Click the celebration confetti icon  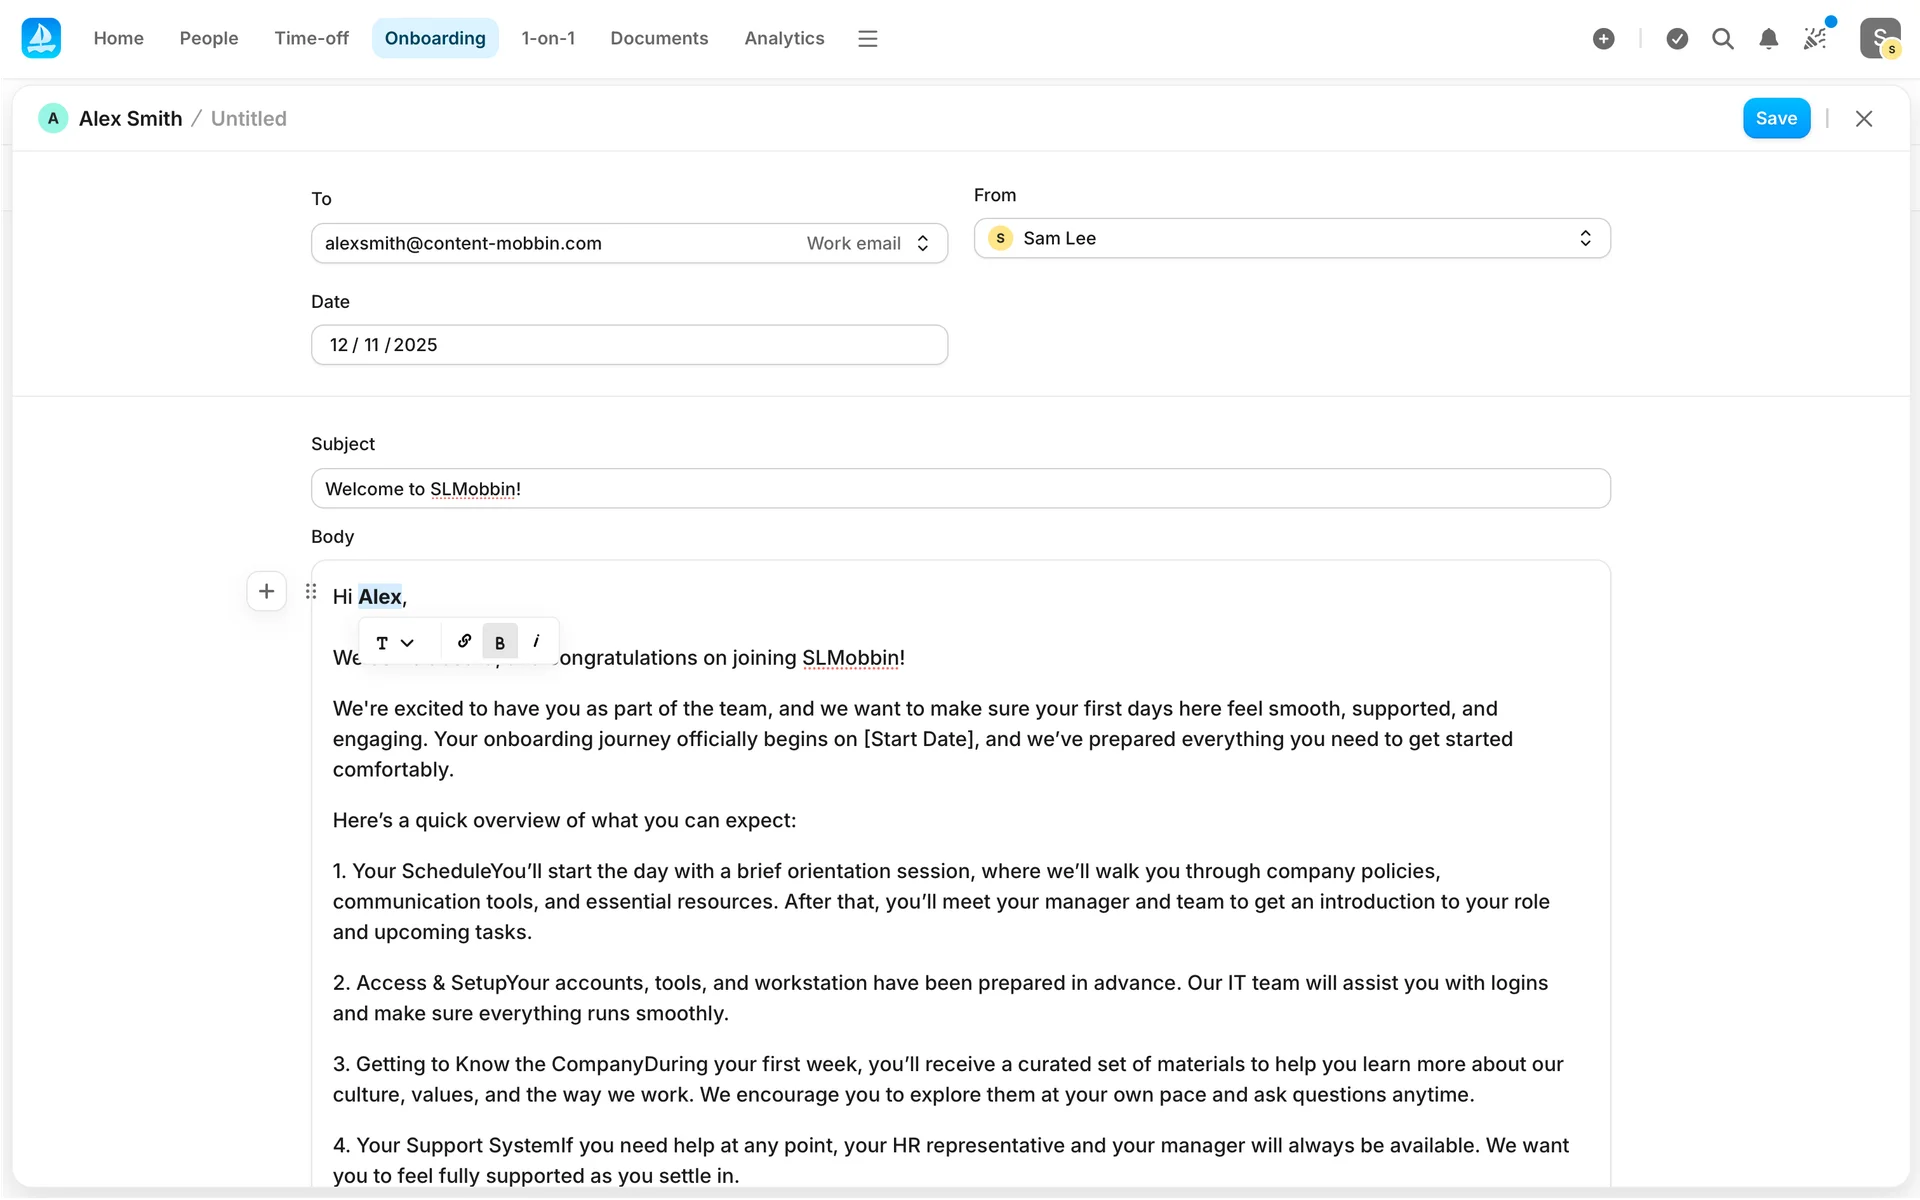click(1815, 38)
